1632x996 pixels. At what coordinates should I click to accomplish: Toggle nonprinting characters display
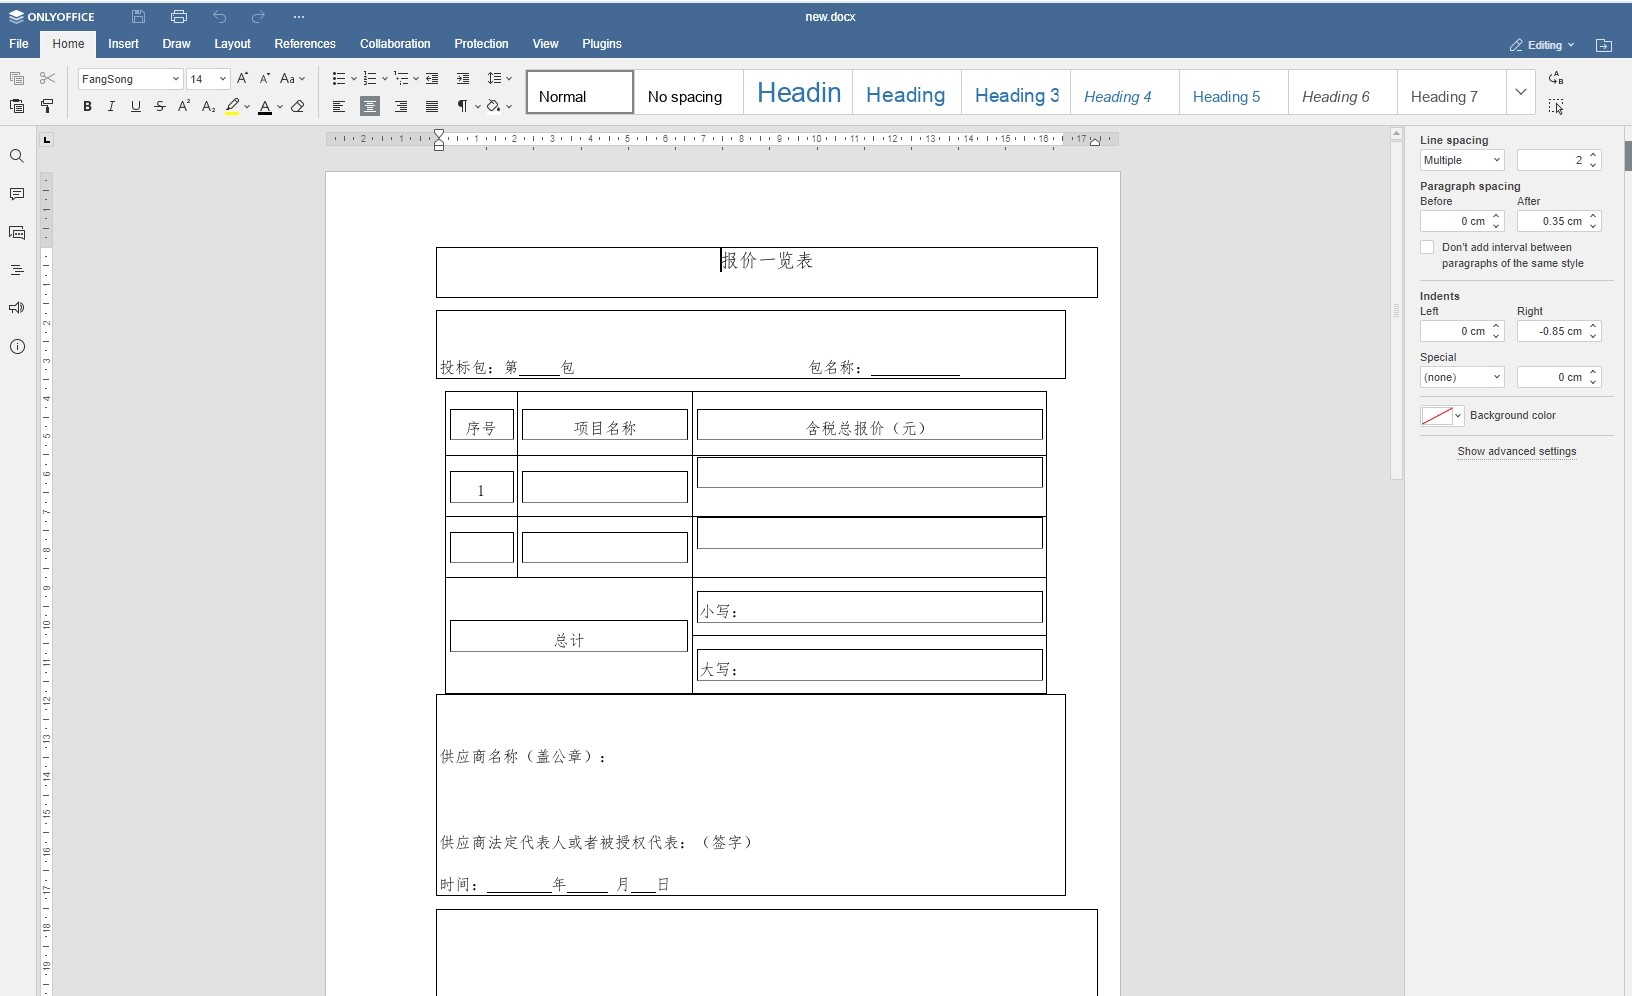tap(462, 106)
